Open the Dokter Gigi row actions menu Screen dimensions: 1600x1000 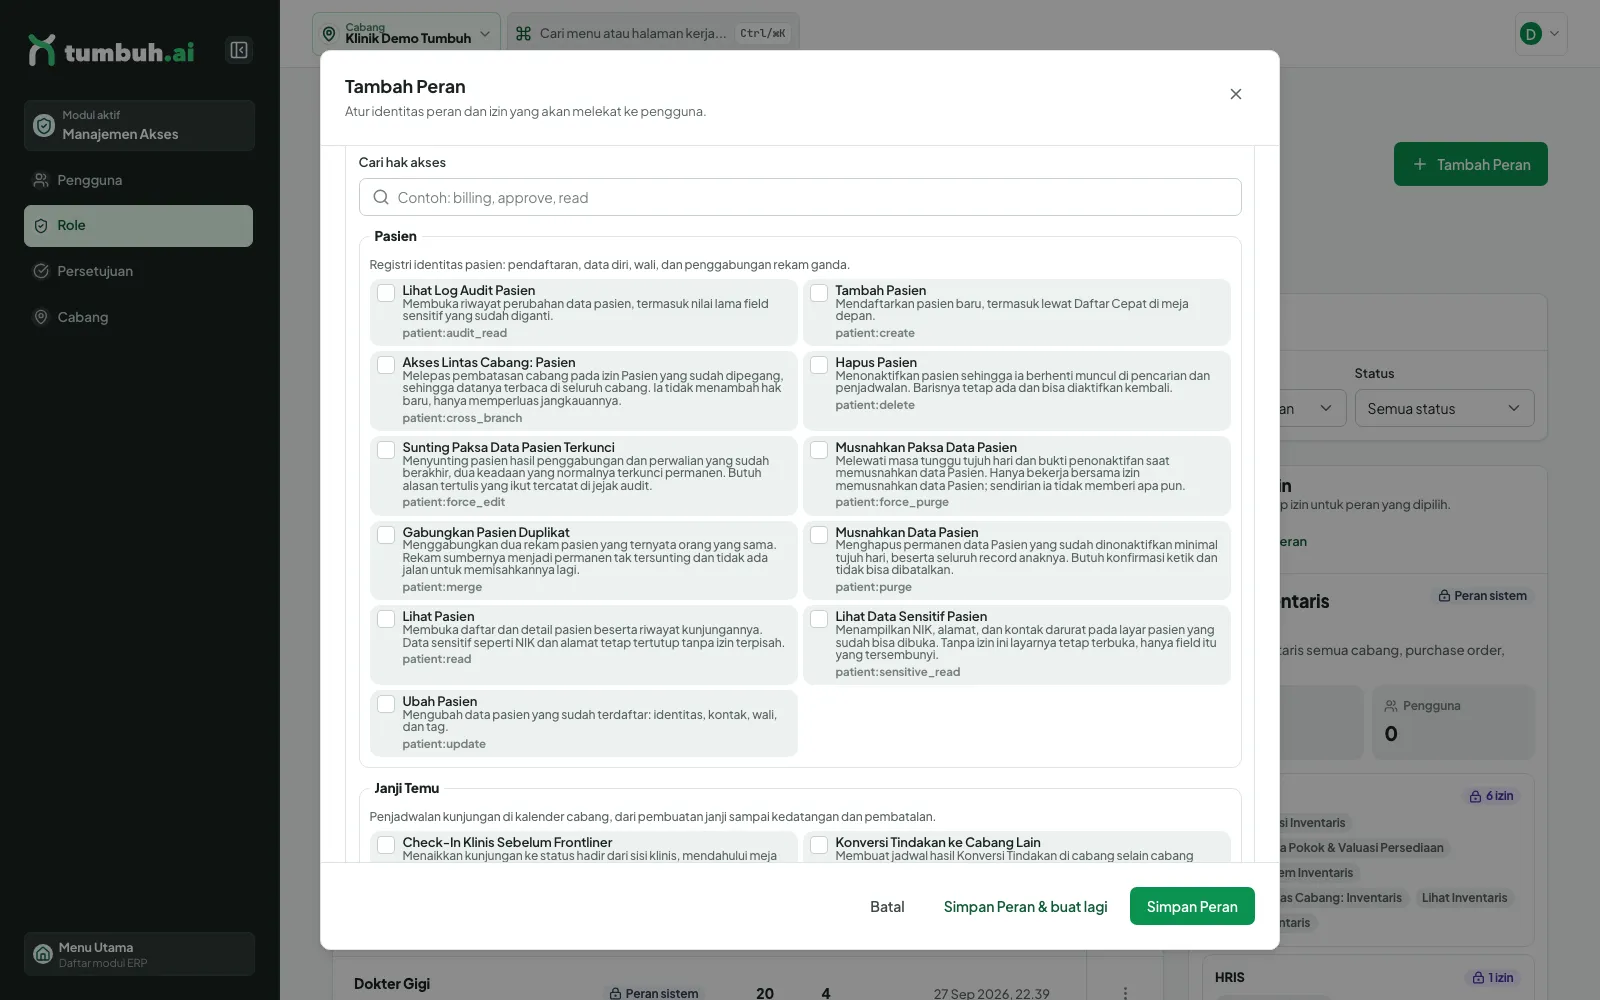pyautogui.click(x=1125, y=993)
